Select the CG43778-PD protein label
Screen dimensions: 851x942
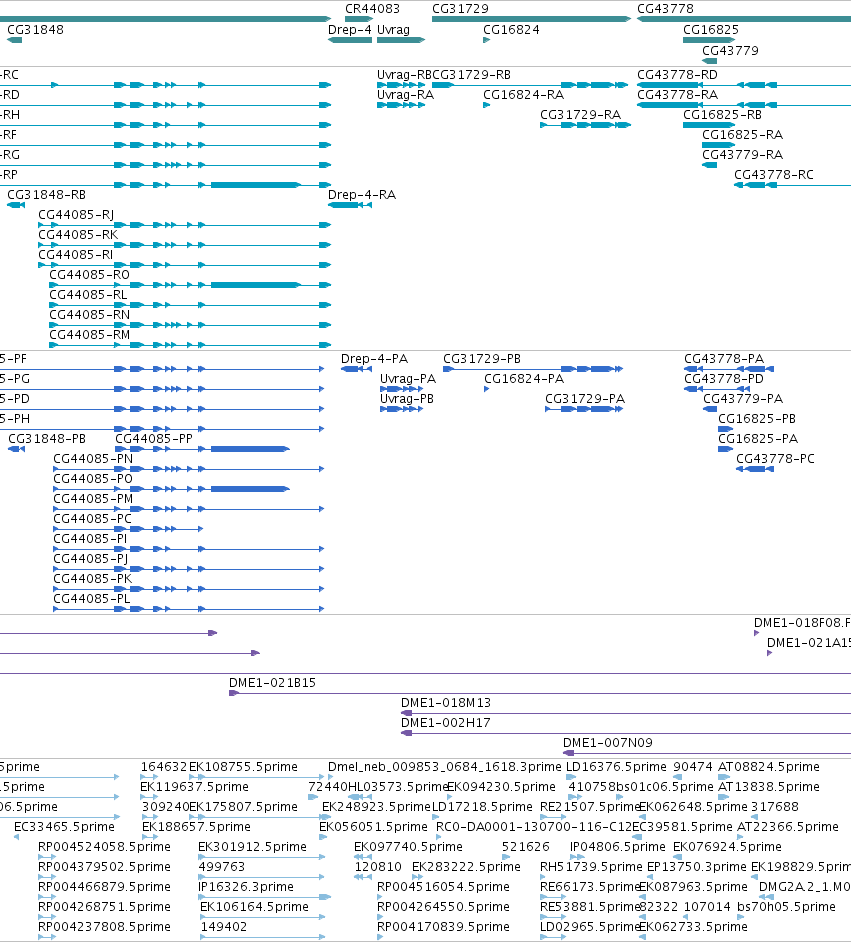724,378
